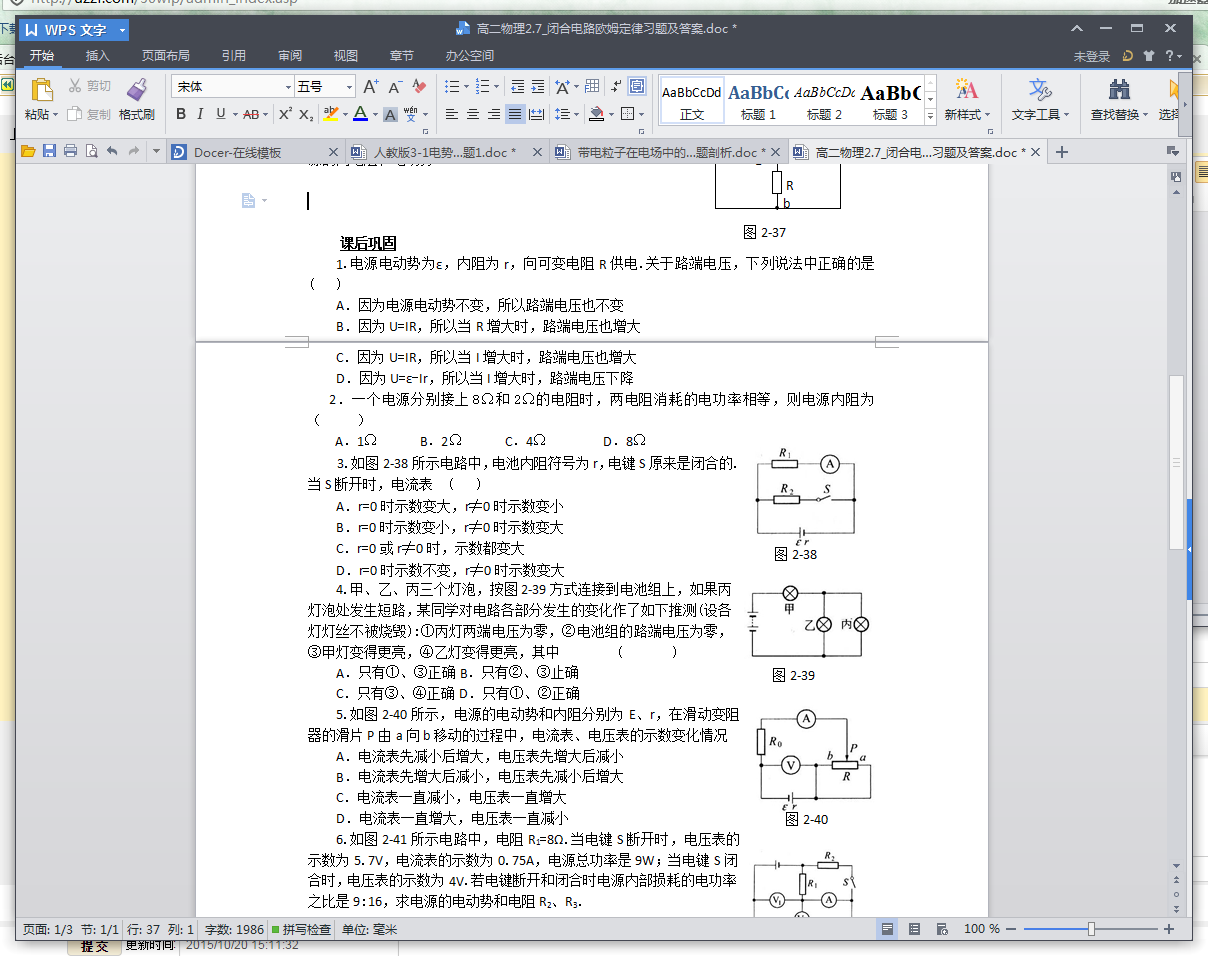Viewport: 1208px width, 956px height.
Task: Open Print Preview from quick toolbar
Action: coord(91,152)
